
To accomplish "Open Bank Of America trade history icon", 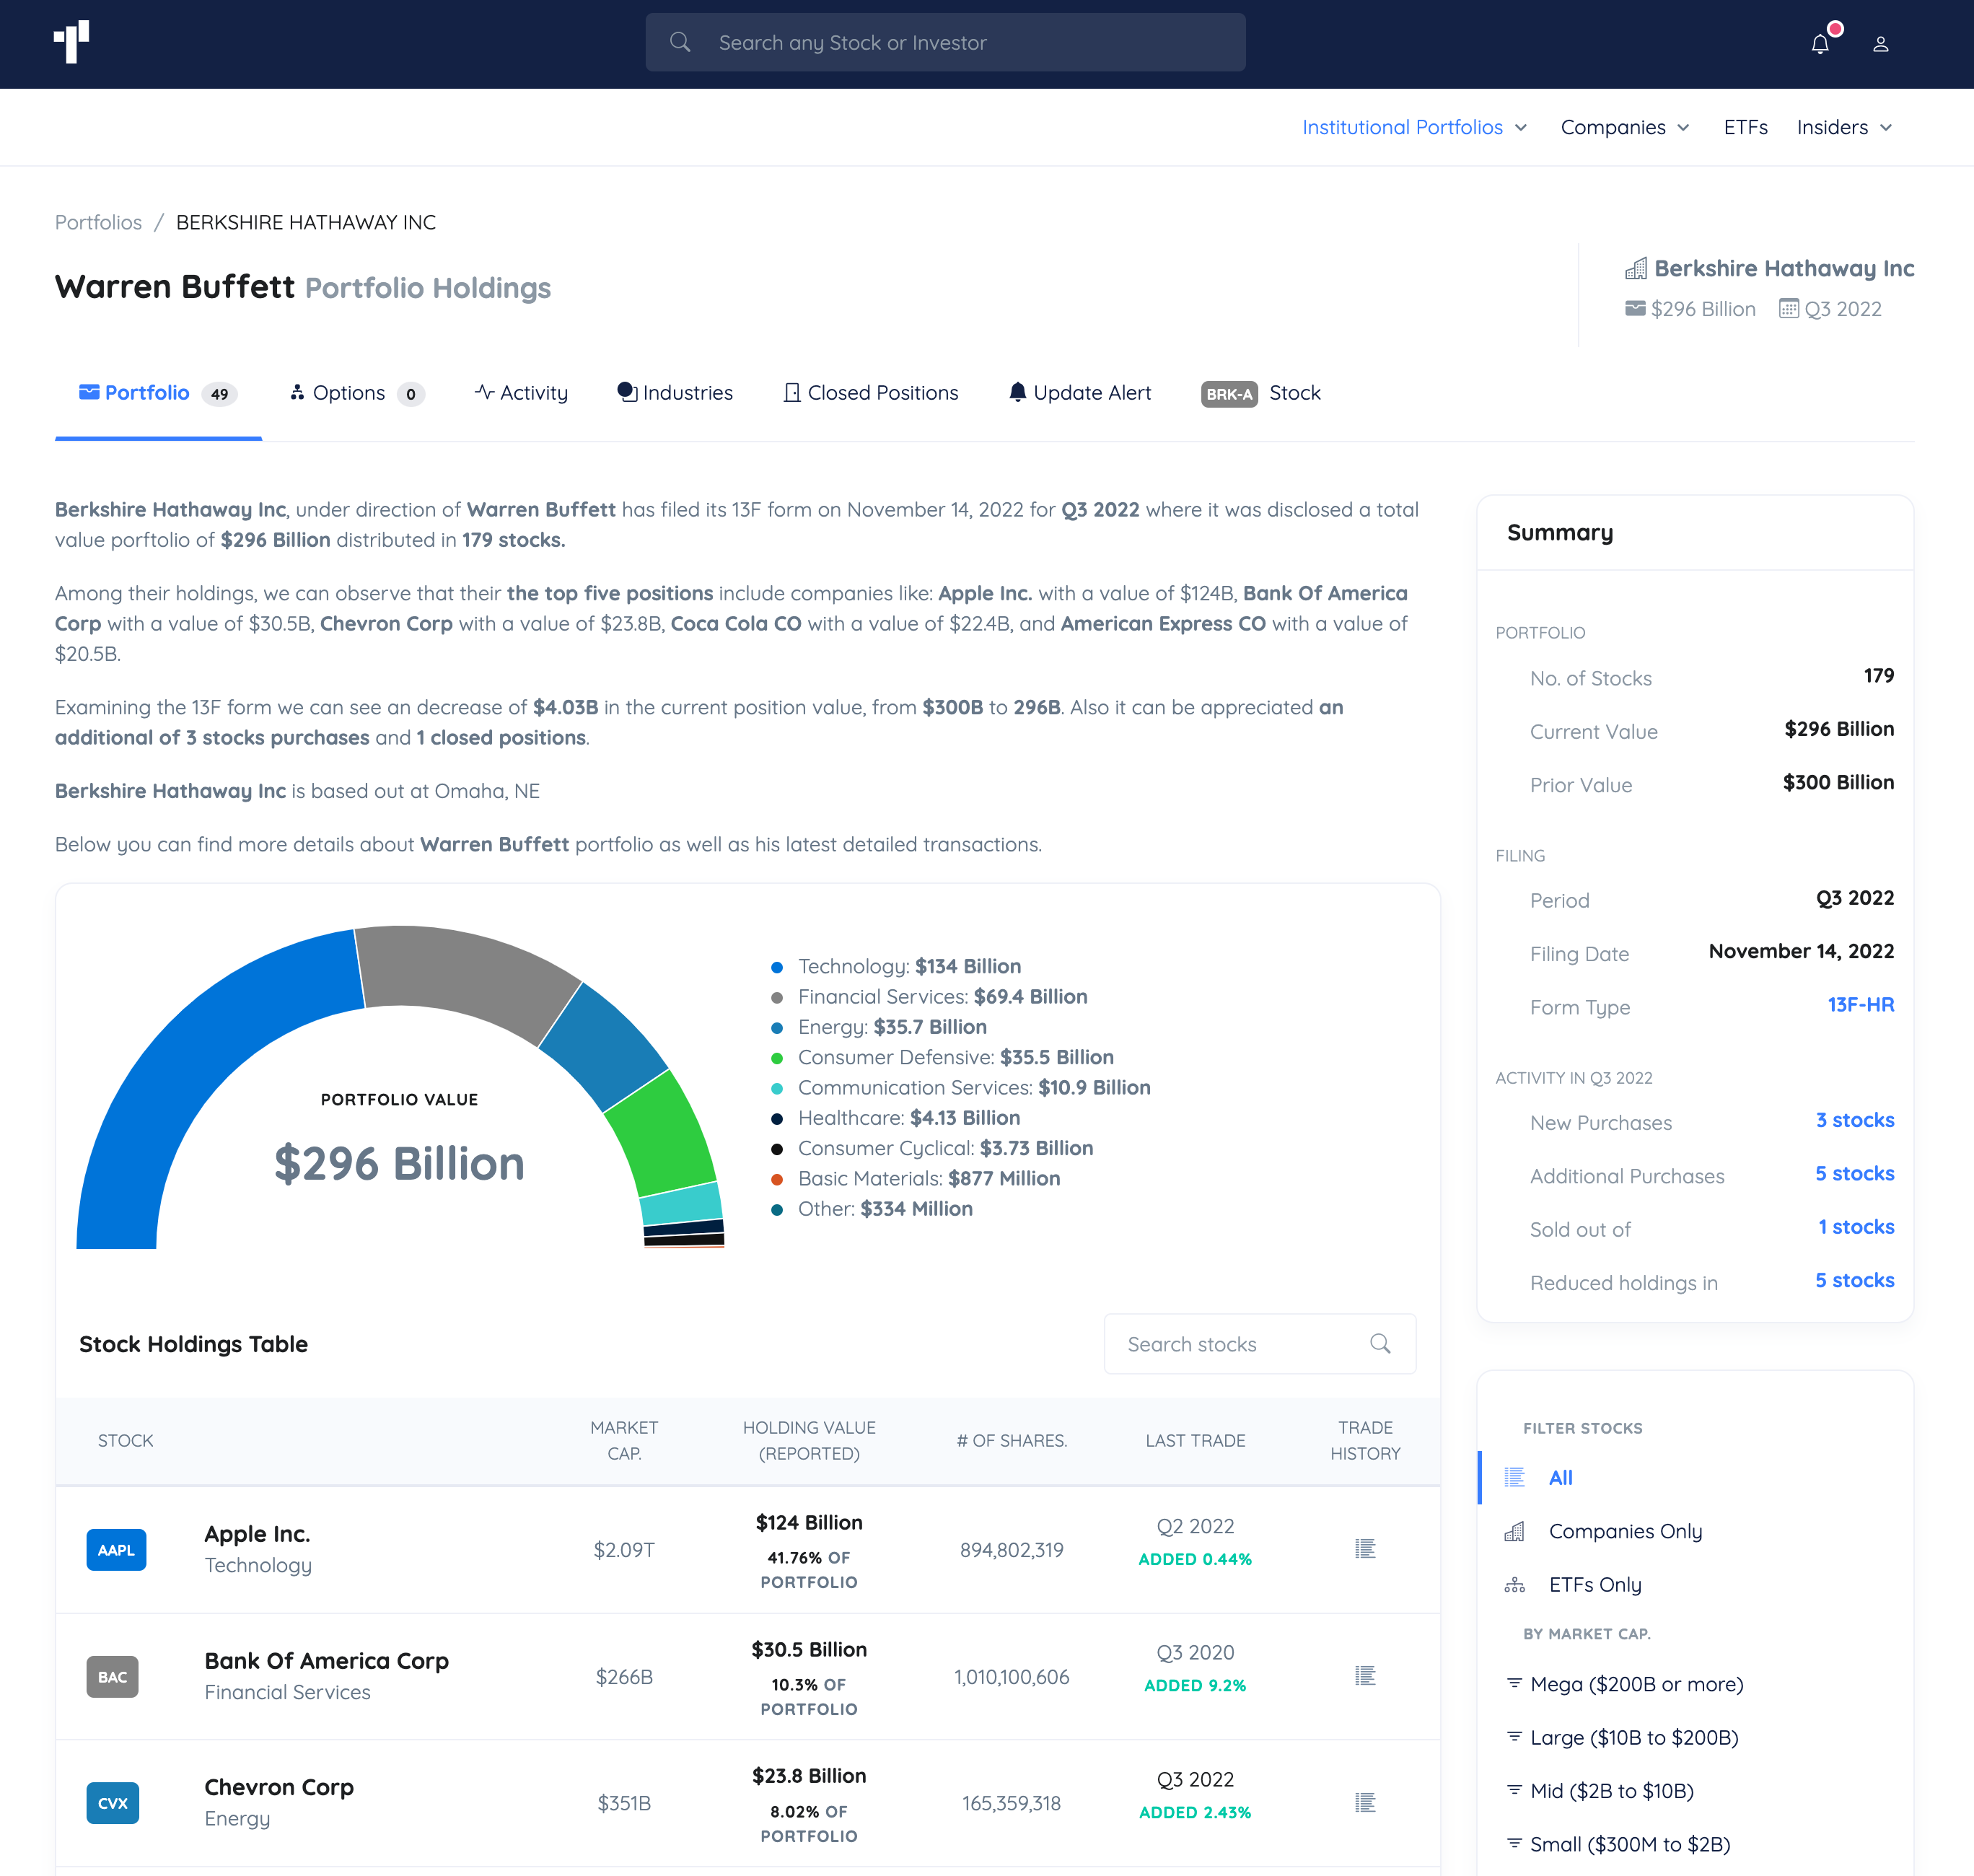I will click(1365, 1675).
